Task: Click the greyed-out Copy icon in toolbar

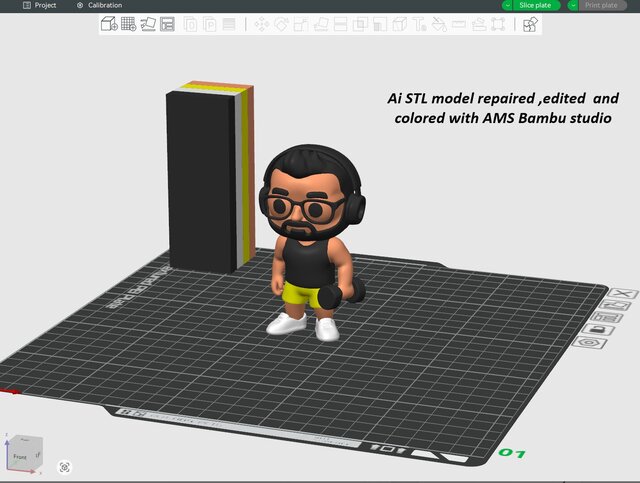Action: [190, 24]
